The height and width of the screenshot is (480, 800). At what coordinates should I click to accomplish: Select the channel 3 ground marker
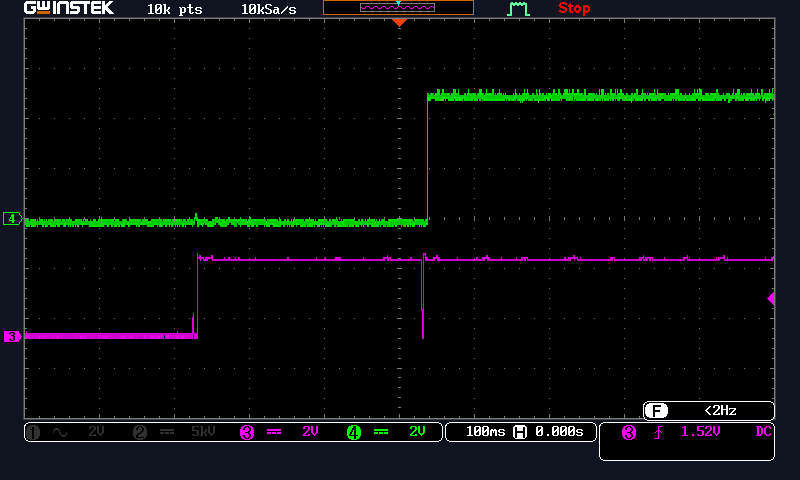12,337
